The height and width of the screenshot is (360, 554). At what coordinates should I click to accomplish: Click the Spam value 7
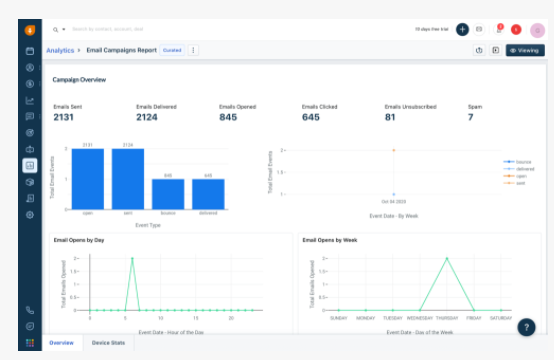tap(471, 117)
